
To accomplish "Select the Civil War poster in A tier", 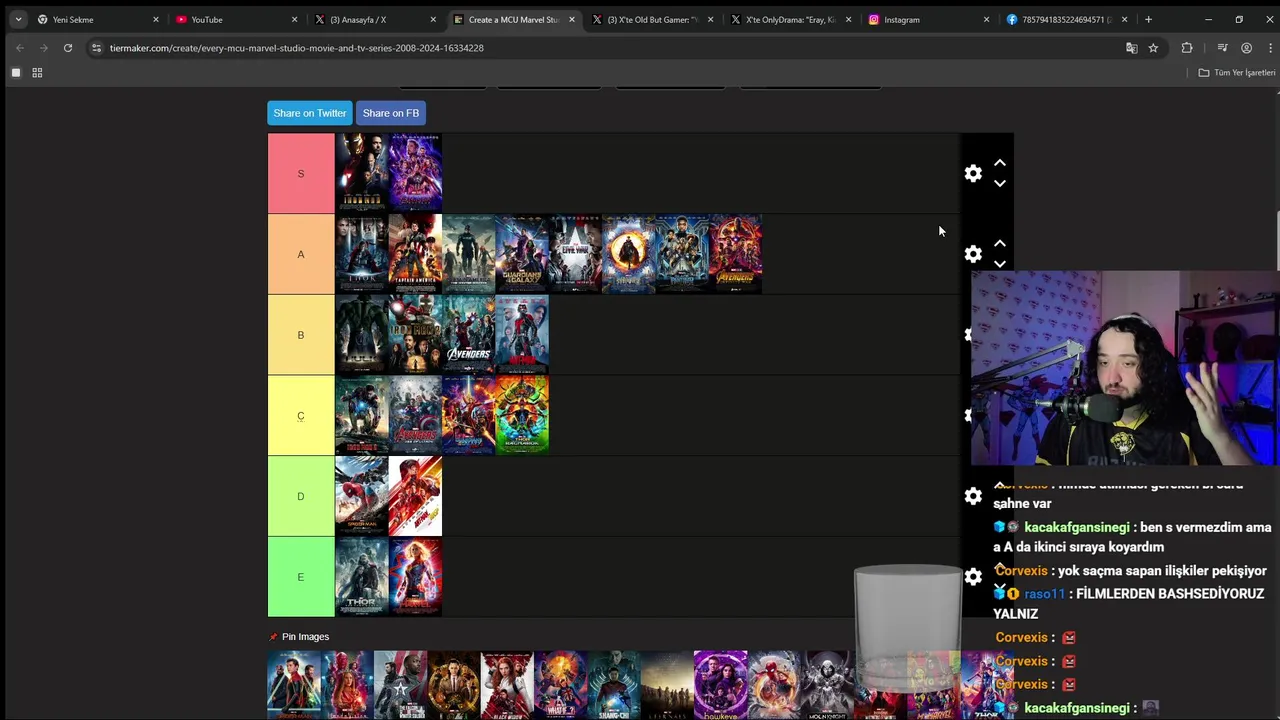I will (x=575, y=254).
